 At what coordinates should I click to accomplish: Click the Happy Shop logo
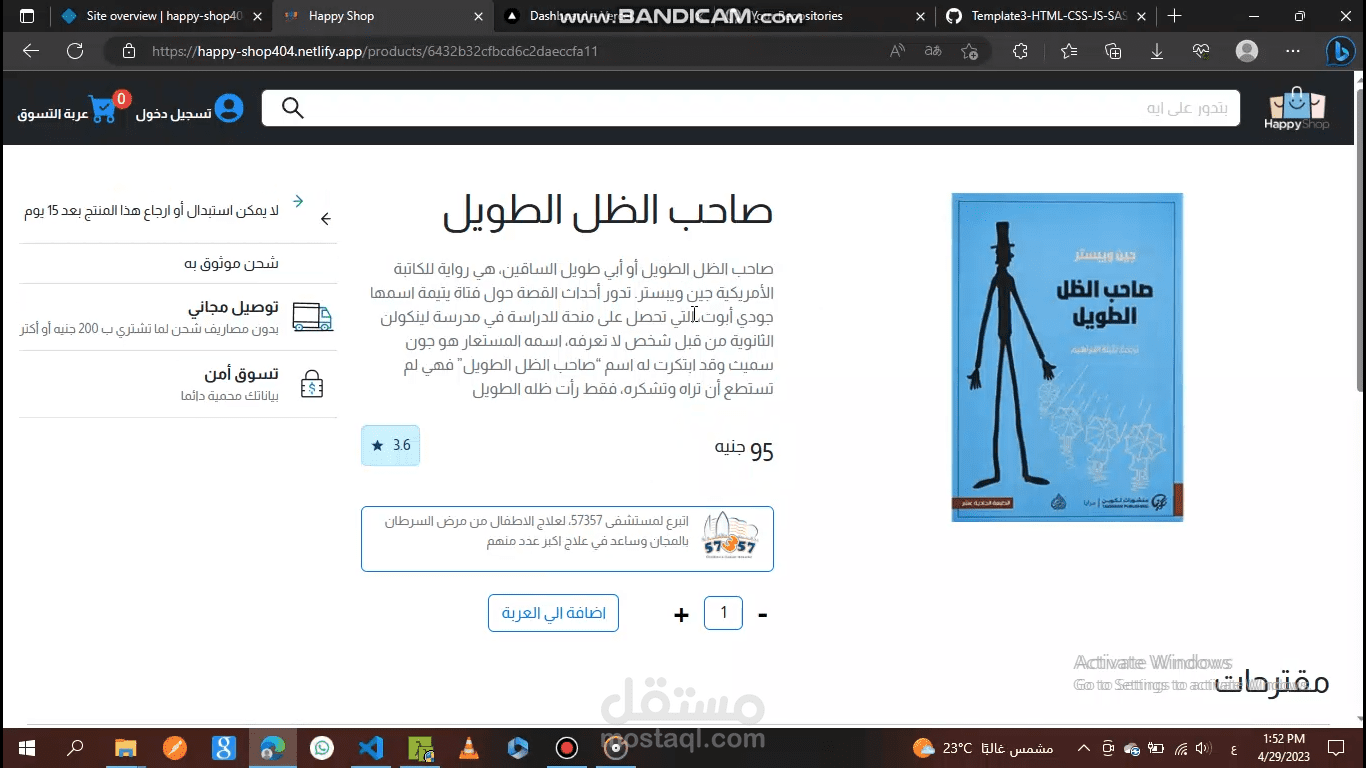(1296, 109)
